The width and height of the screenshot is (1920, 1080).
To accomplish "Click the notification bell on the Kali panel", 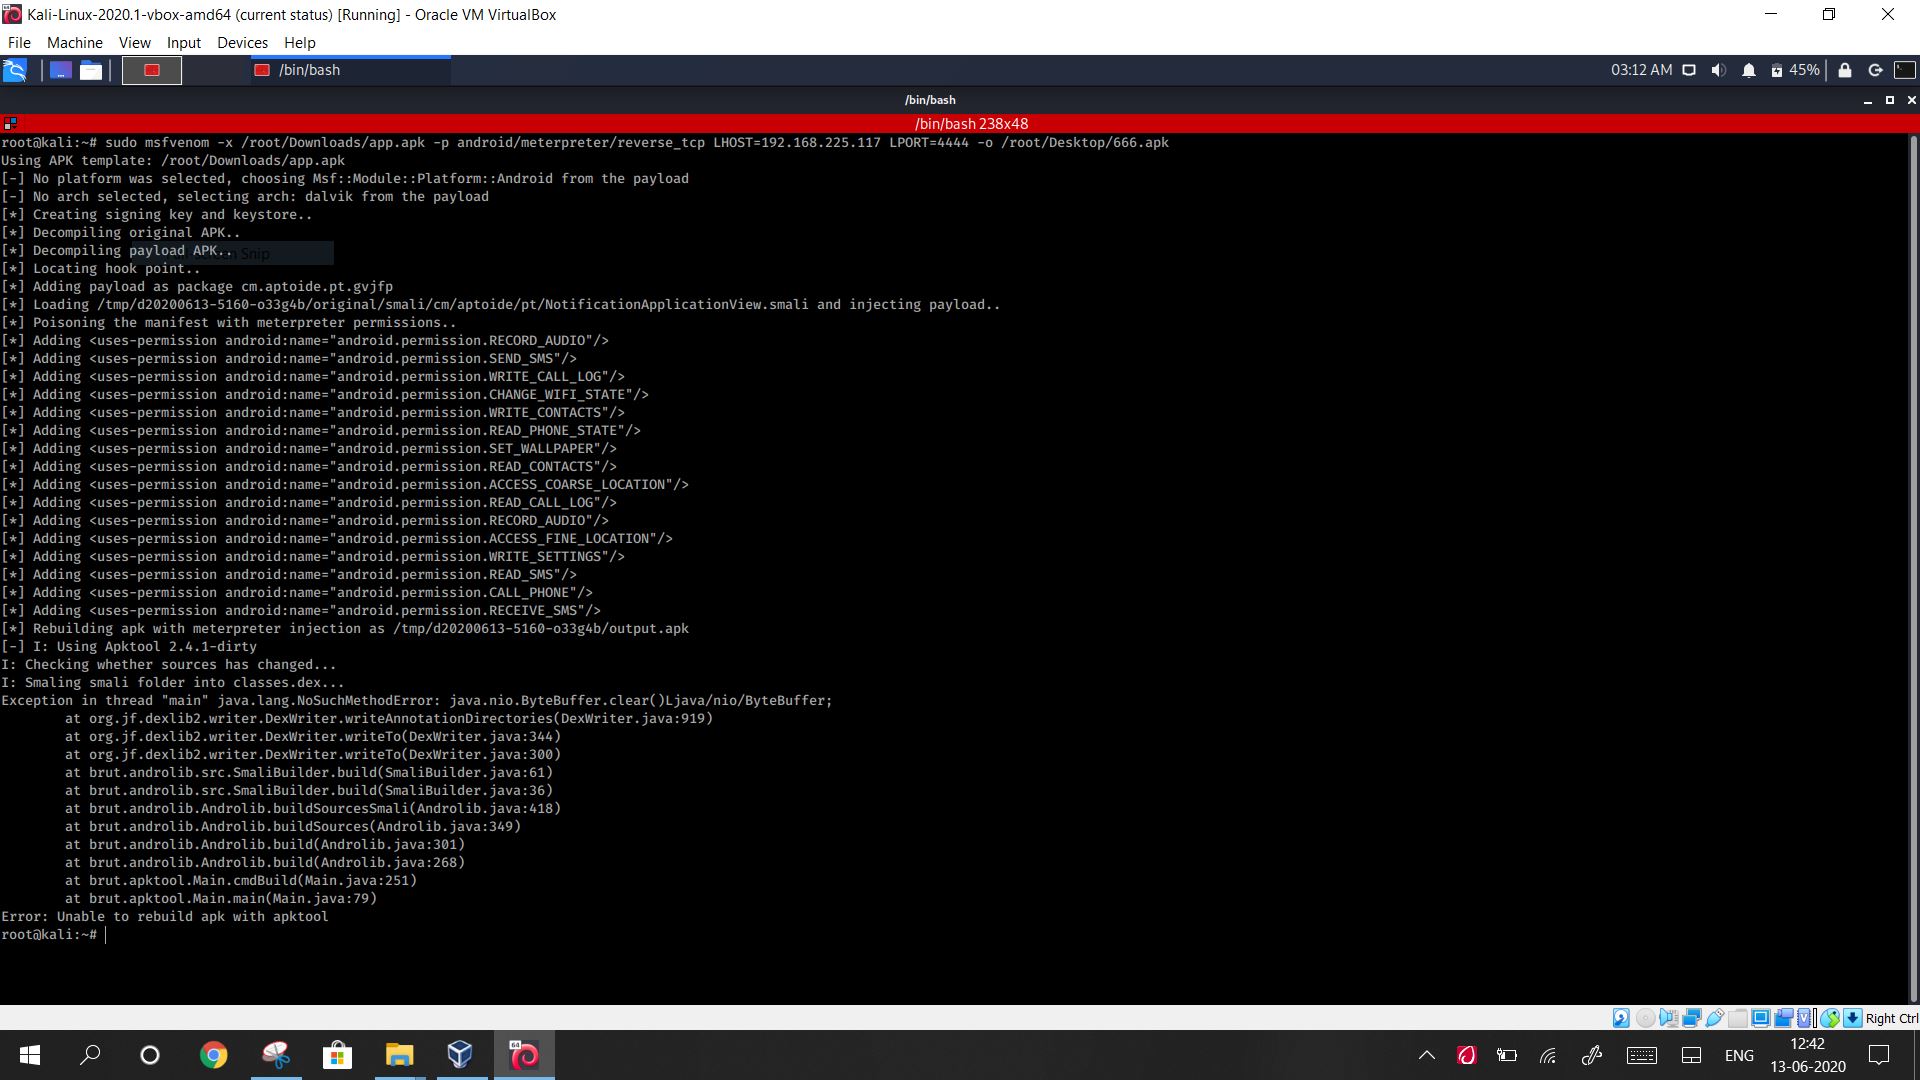I will pos(1748,70).
